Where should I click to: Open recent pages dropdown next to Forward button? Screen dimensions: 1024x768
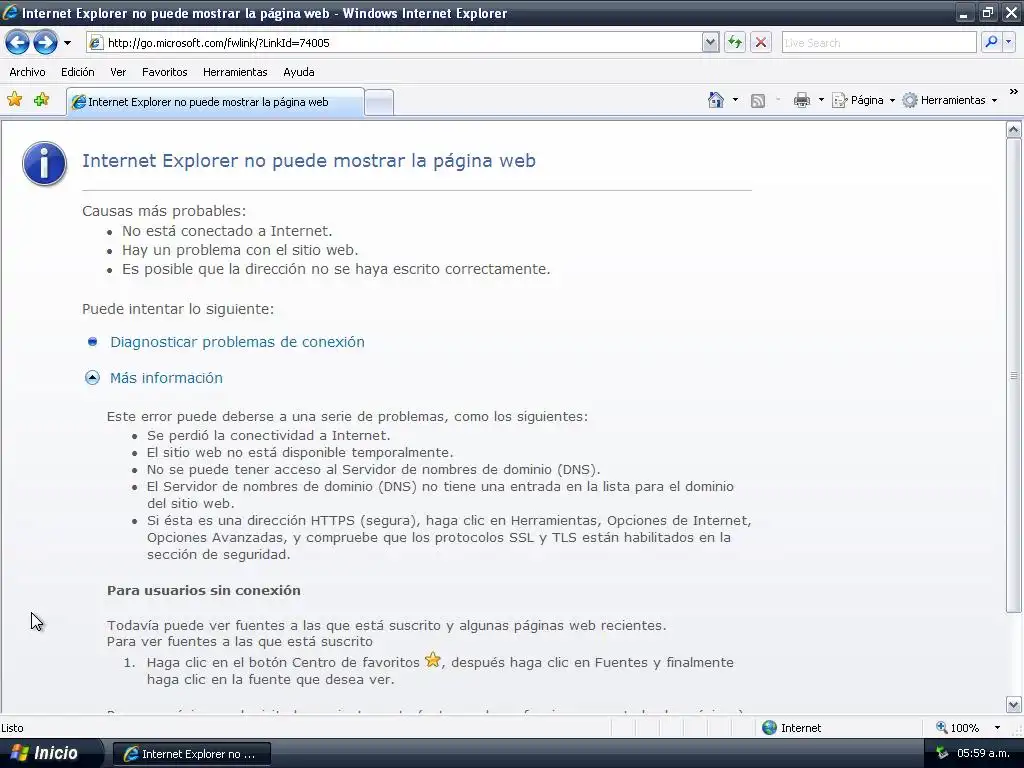[x=67, y=43]
